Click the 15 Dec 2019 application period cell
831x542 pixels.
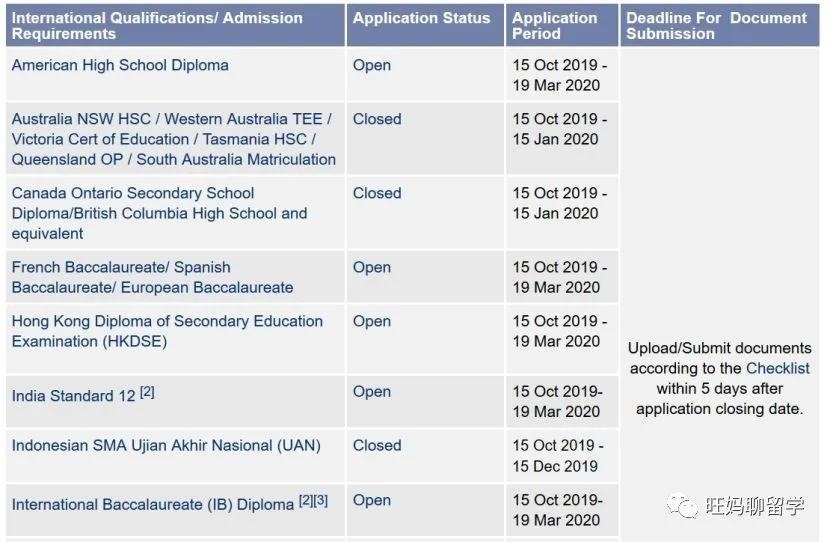click(x=562, y=456)
